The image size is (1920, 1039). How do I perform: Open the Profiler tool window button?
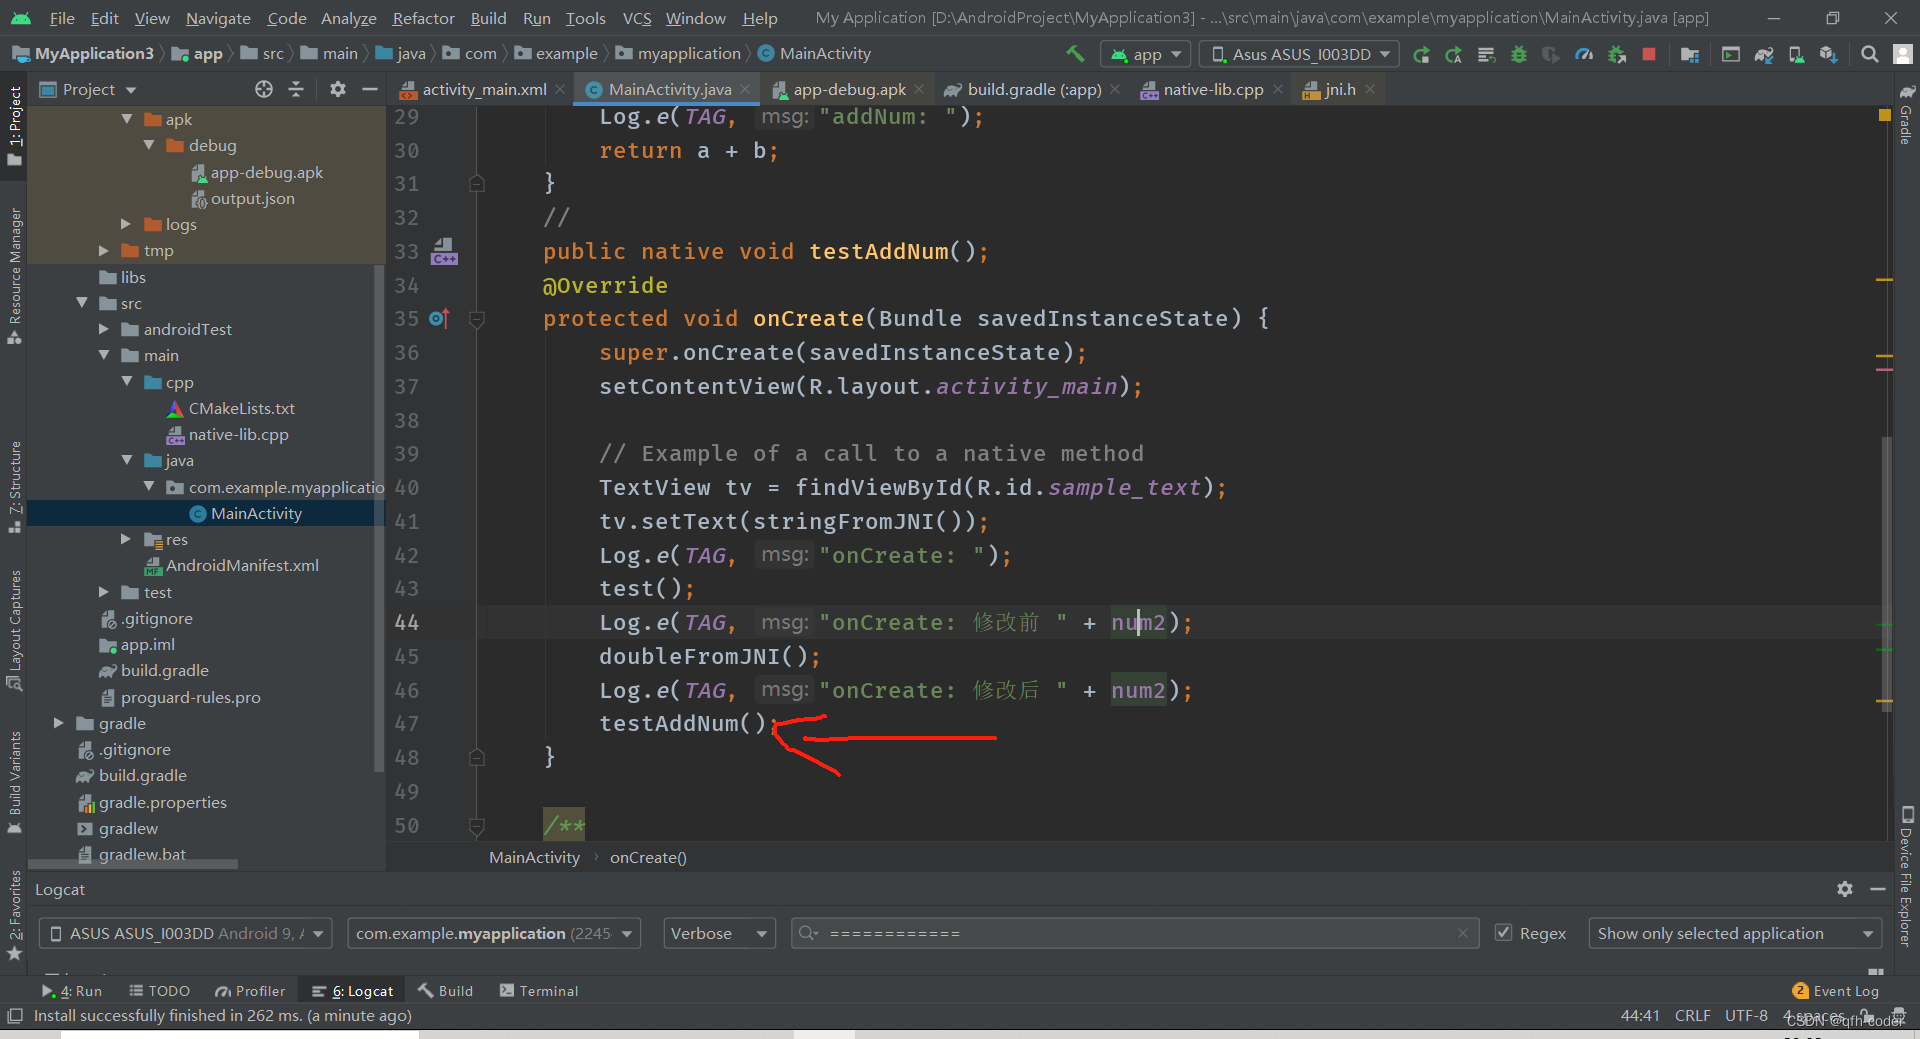tap(250, 991)
